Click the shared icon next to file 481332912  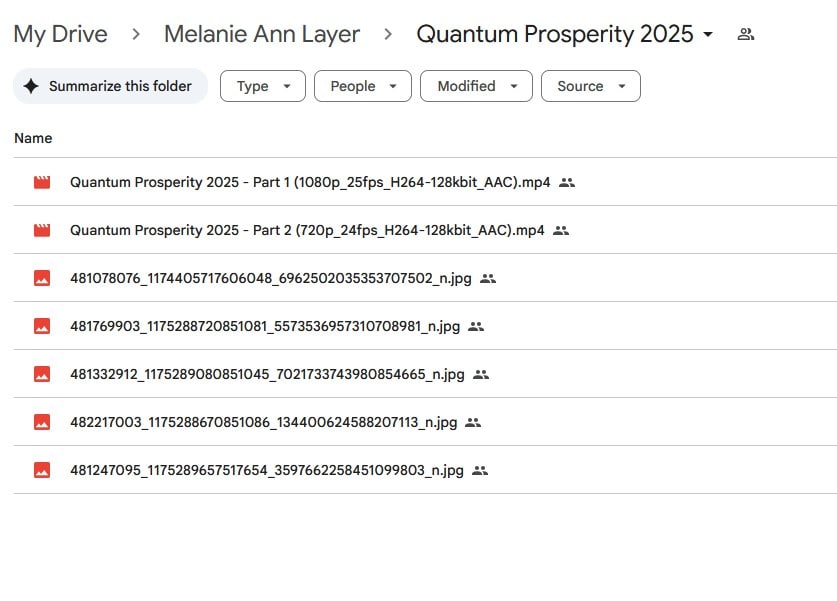pyautogui.click(x=479, y=374)
